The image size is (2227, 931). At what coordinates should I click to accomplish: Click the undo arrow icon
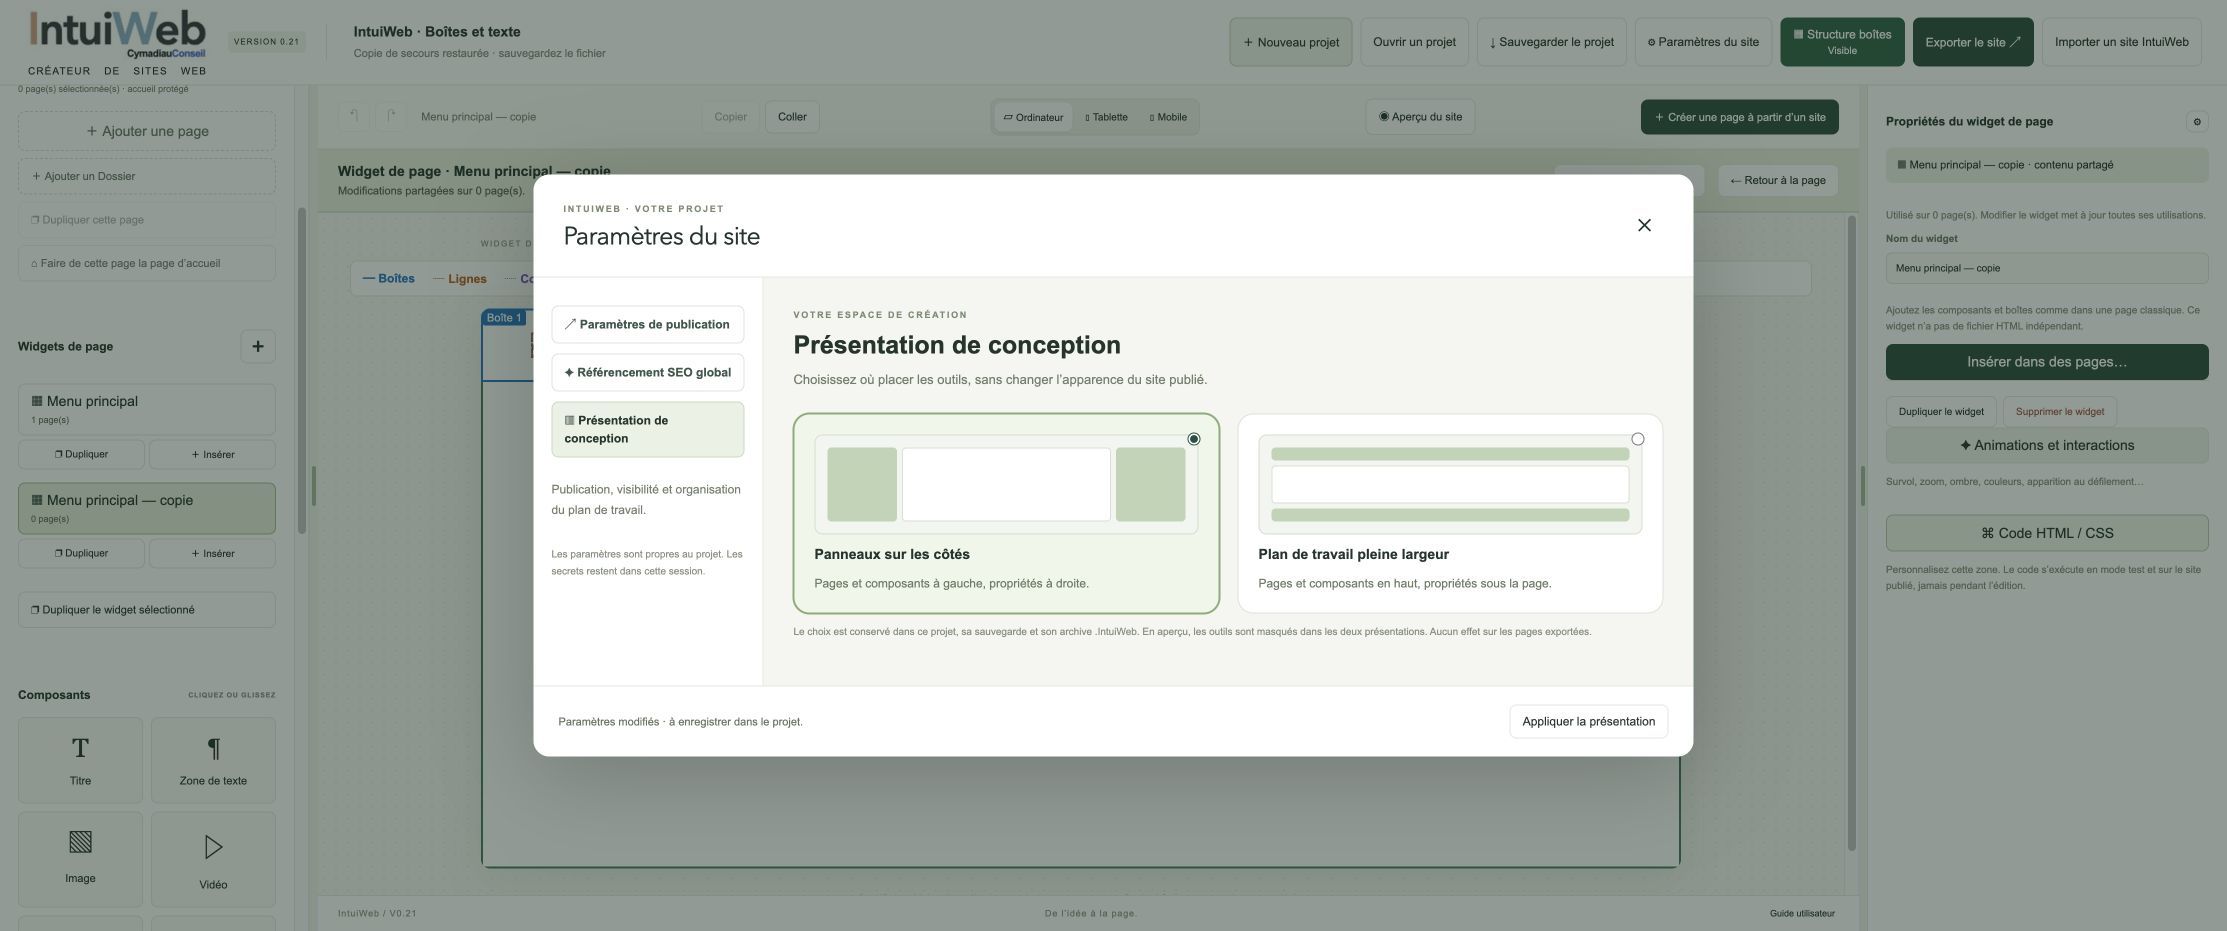tap(354, 117)
